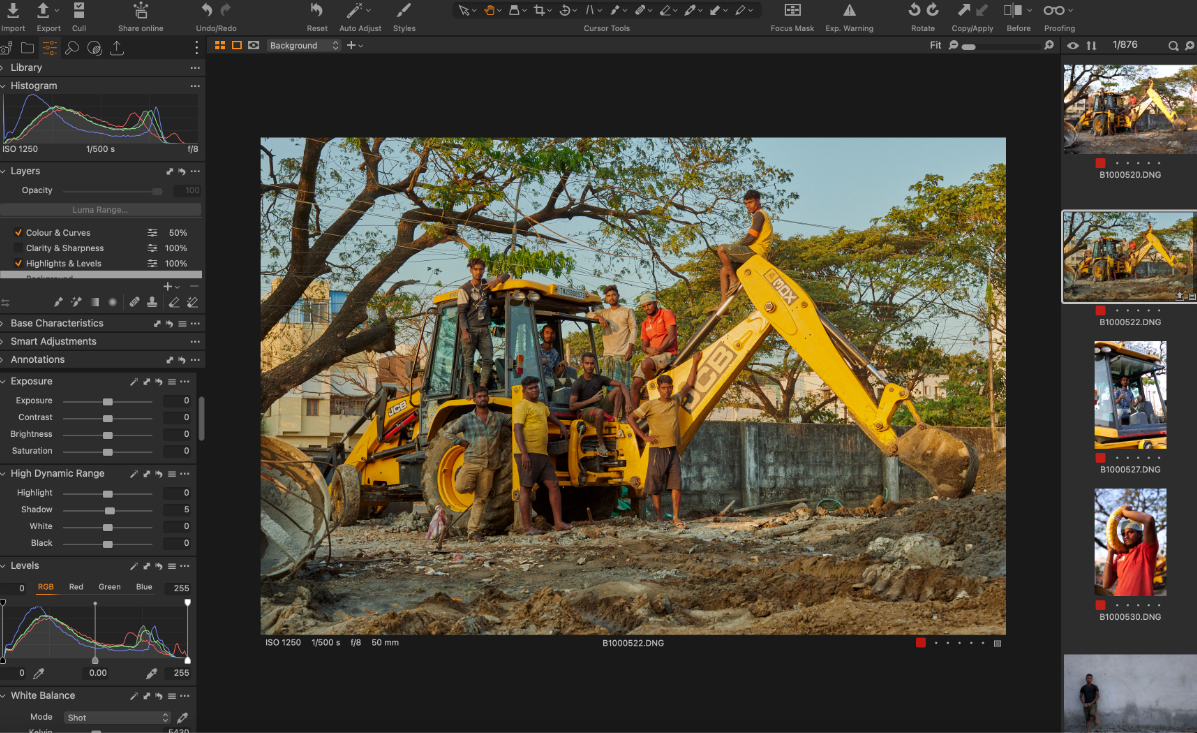The image size is (1197, 733).
Task: Collapse the High Dynamic Range panel
Action: 4,473
